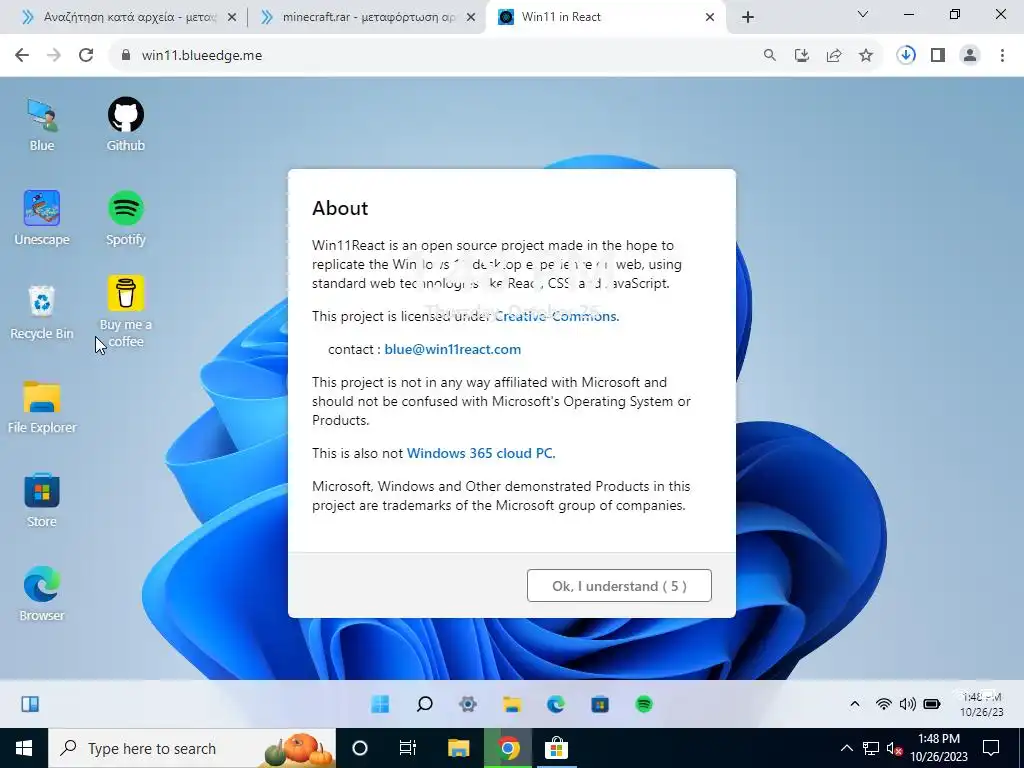Click the zoom magnifier icon in address bar

[770, 56]
